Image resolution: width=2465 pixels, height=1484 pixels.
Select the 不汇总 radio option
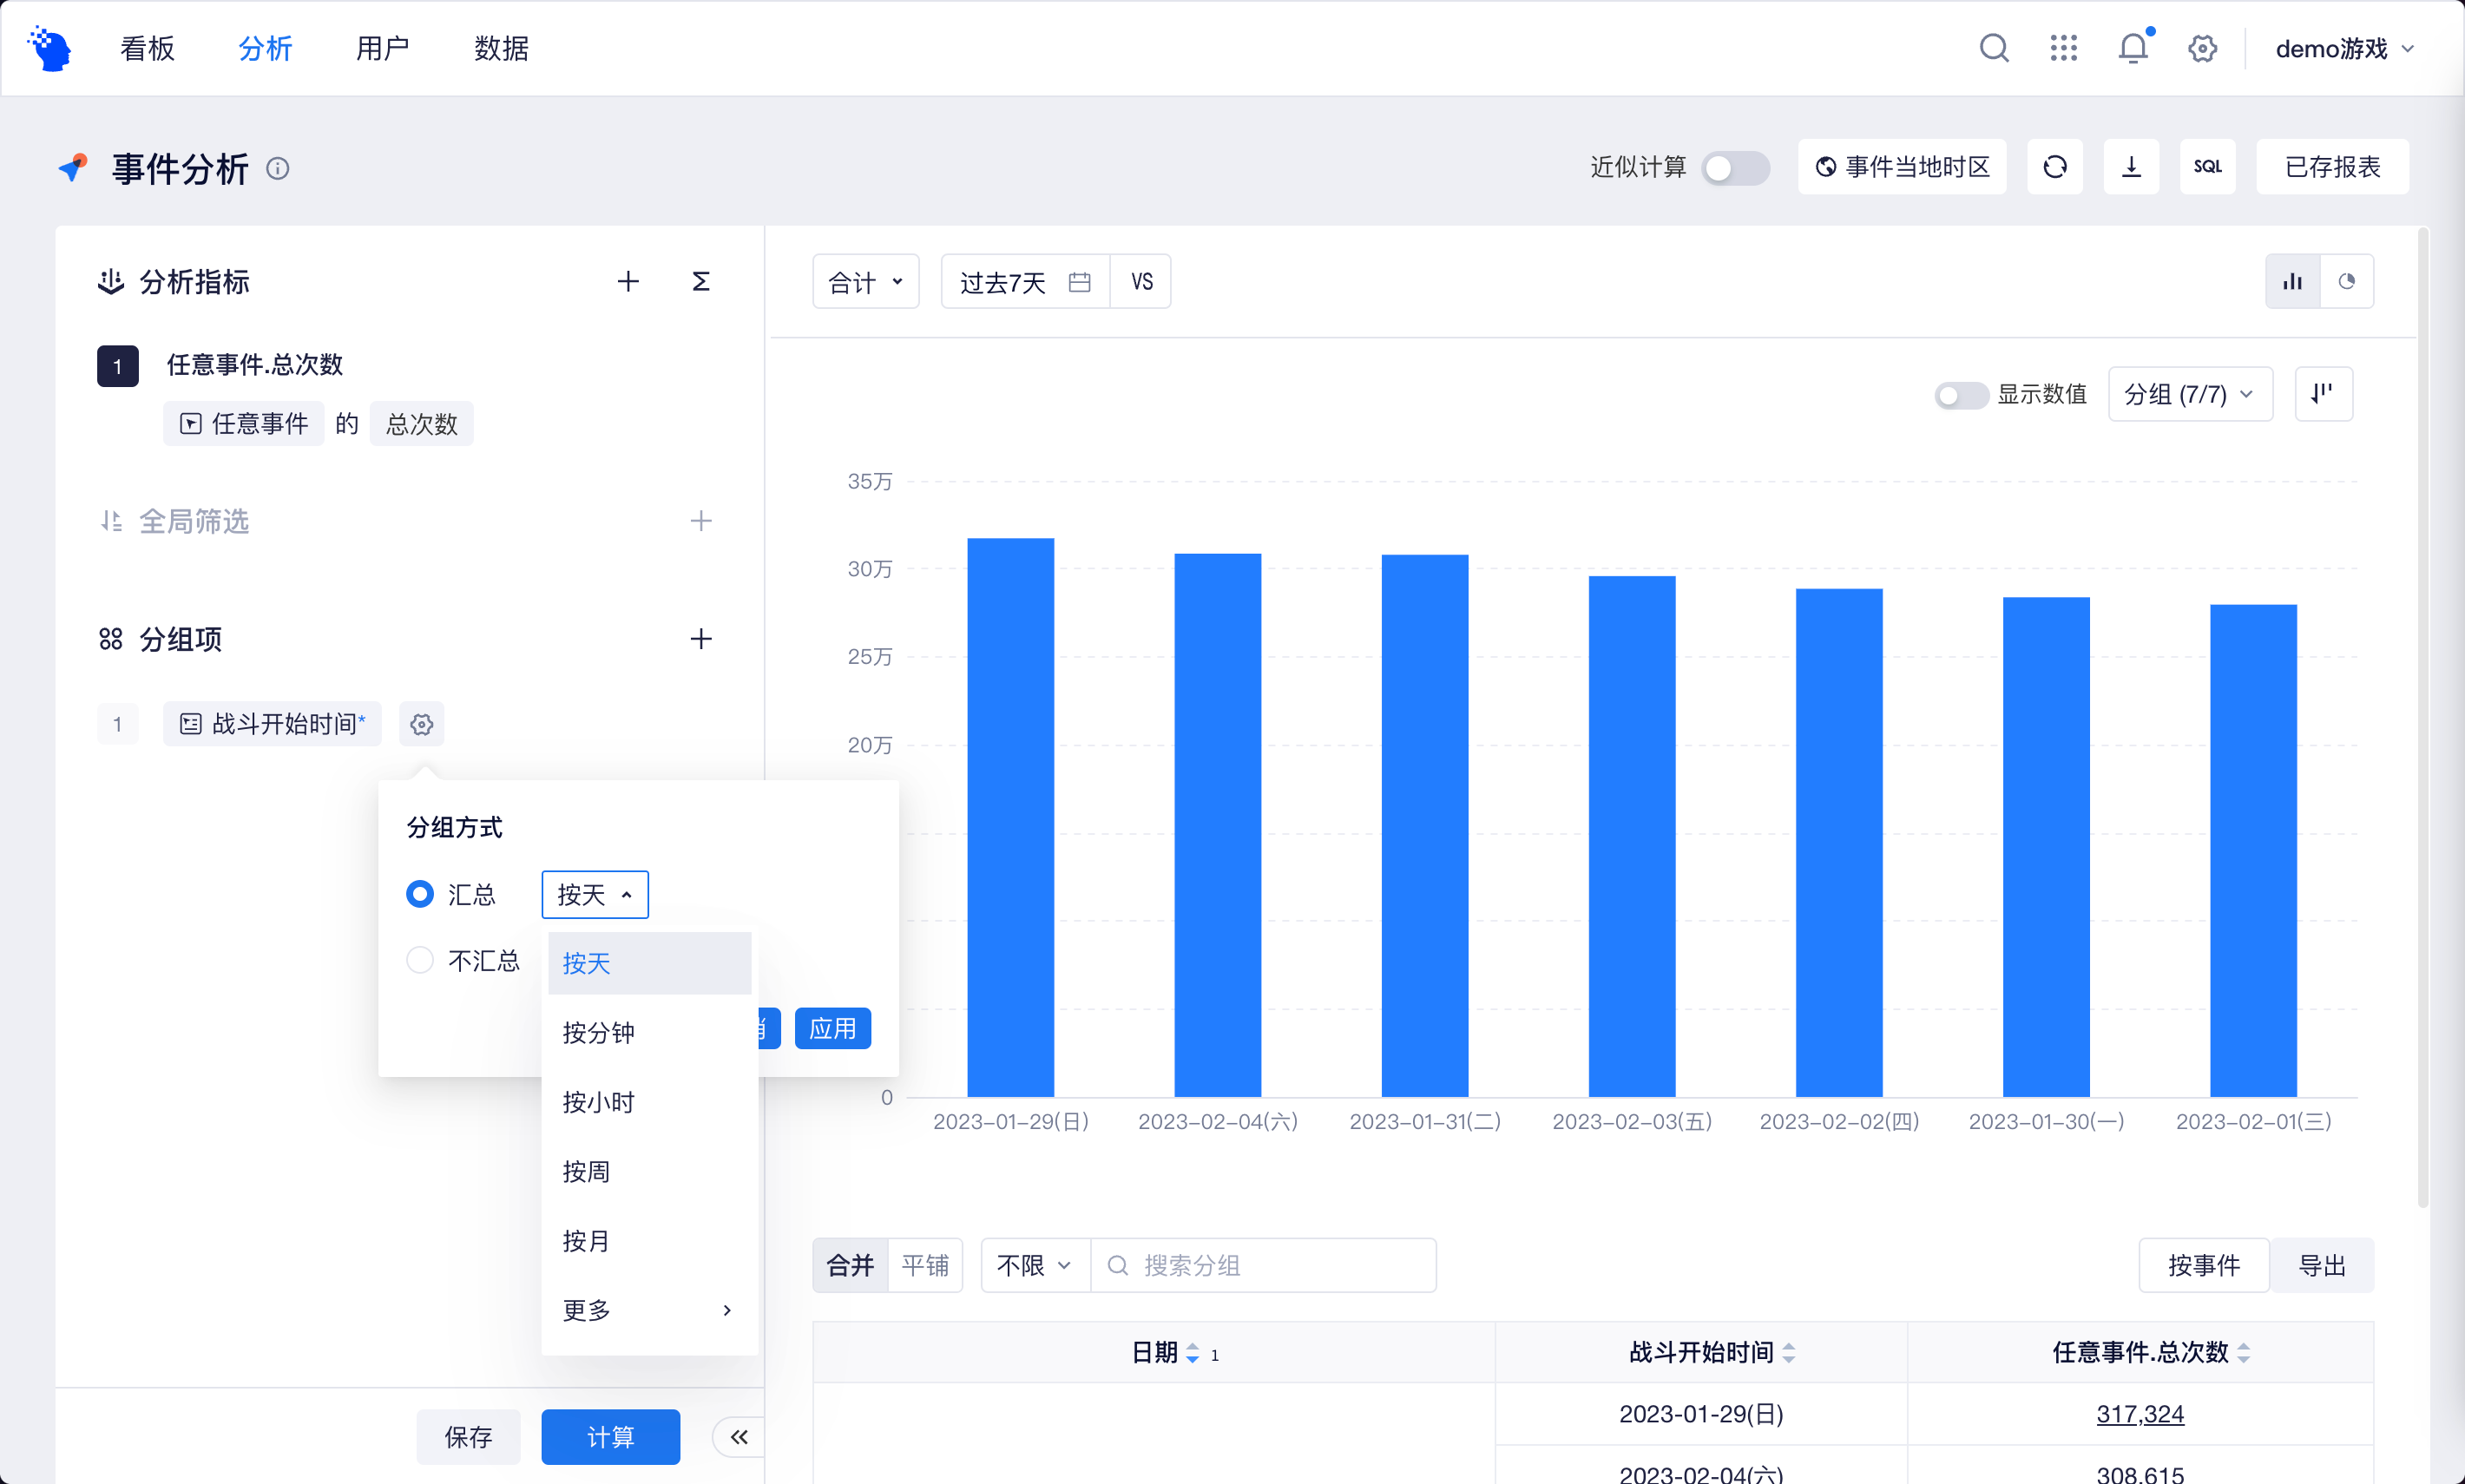click(419, 960)
